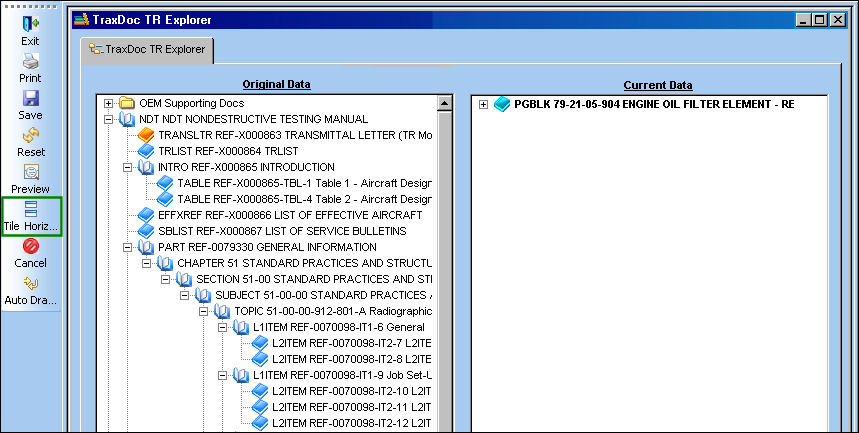Click the Current Data heading
The height and width of the screenshot is (433, 859).
click(x=658, y=86)
